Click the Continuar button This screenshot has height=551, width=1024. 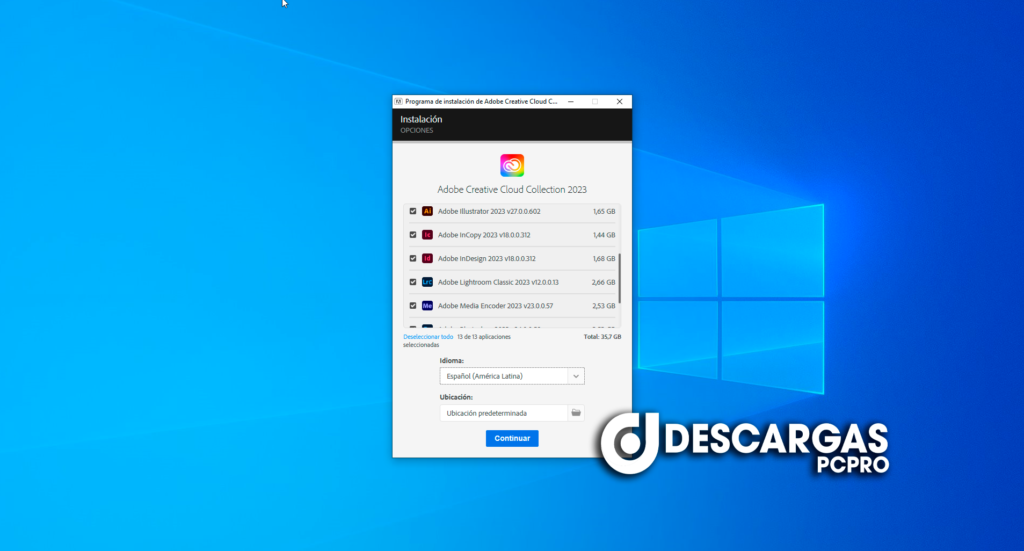click(x=512, y=438)
